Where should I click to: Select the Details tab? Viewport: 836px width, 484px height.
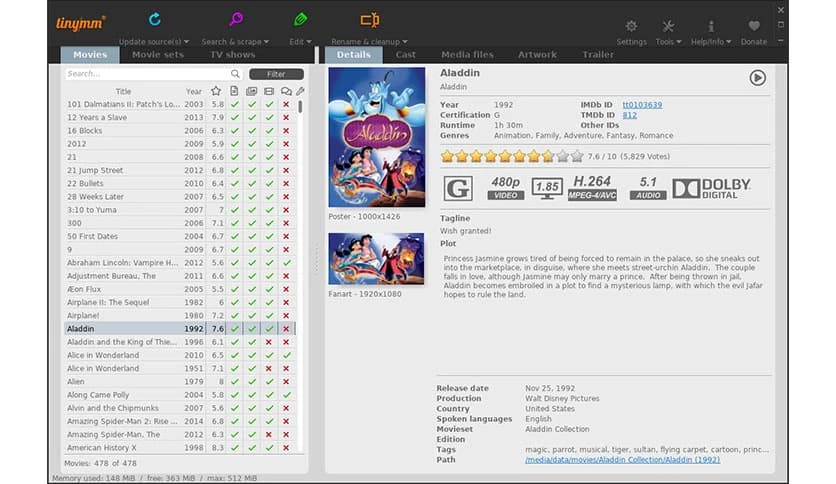point(353,54)
